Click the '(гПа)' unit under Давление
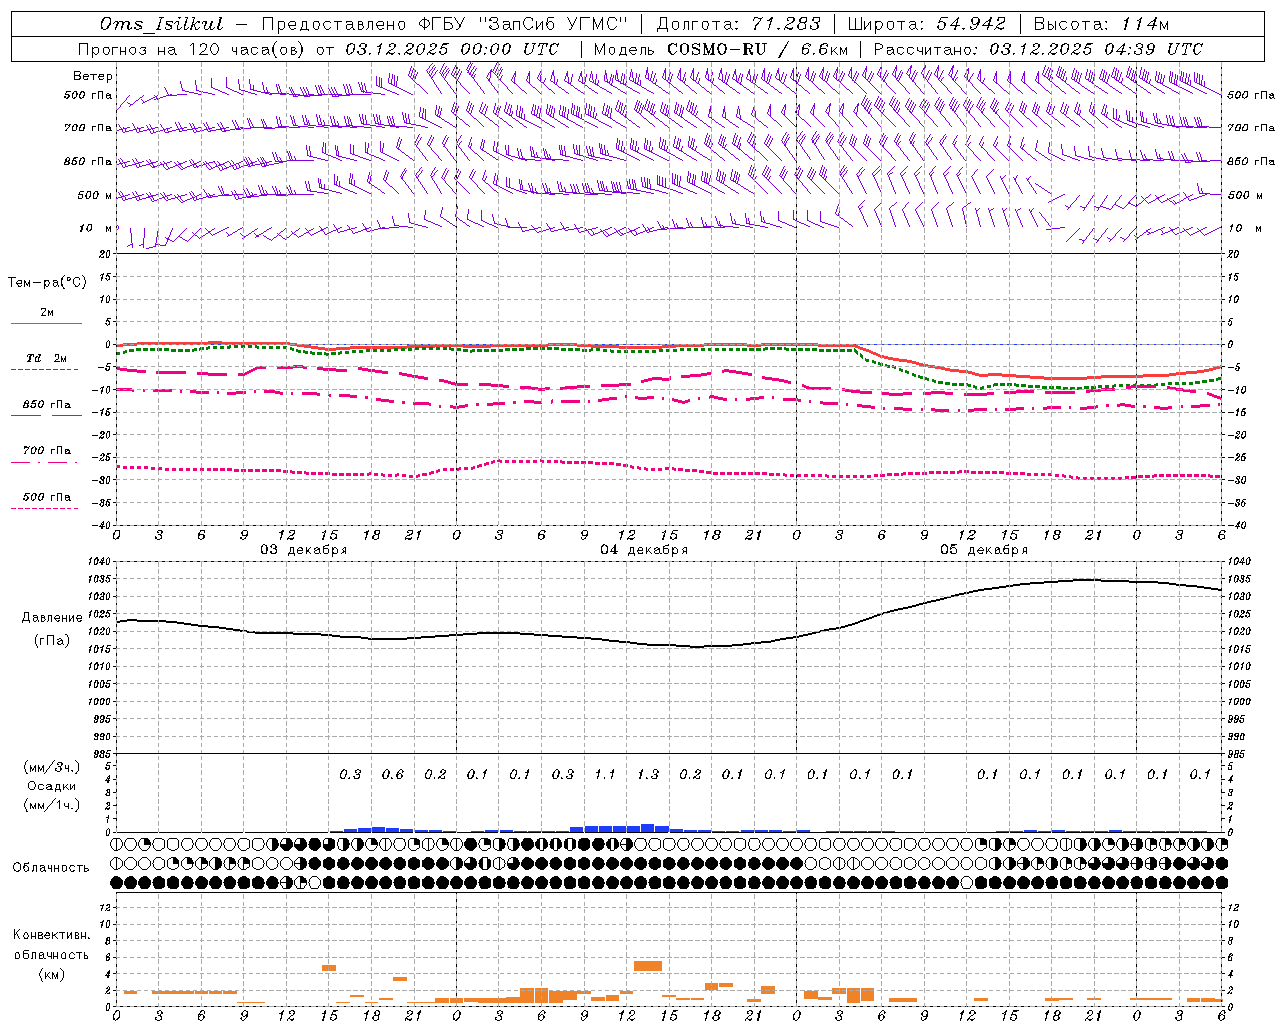1280x1024 pixels. click(52, 640)
